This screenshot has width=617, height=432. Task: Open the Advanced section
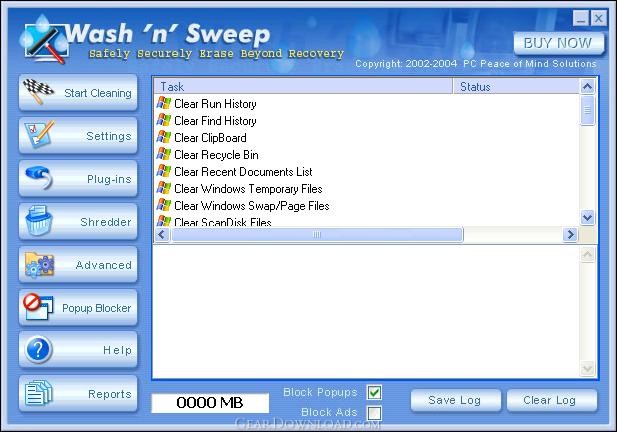[78, 264]
